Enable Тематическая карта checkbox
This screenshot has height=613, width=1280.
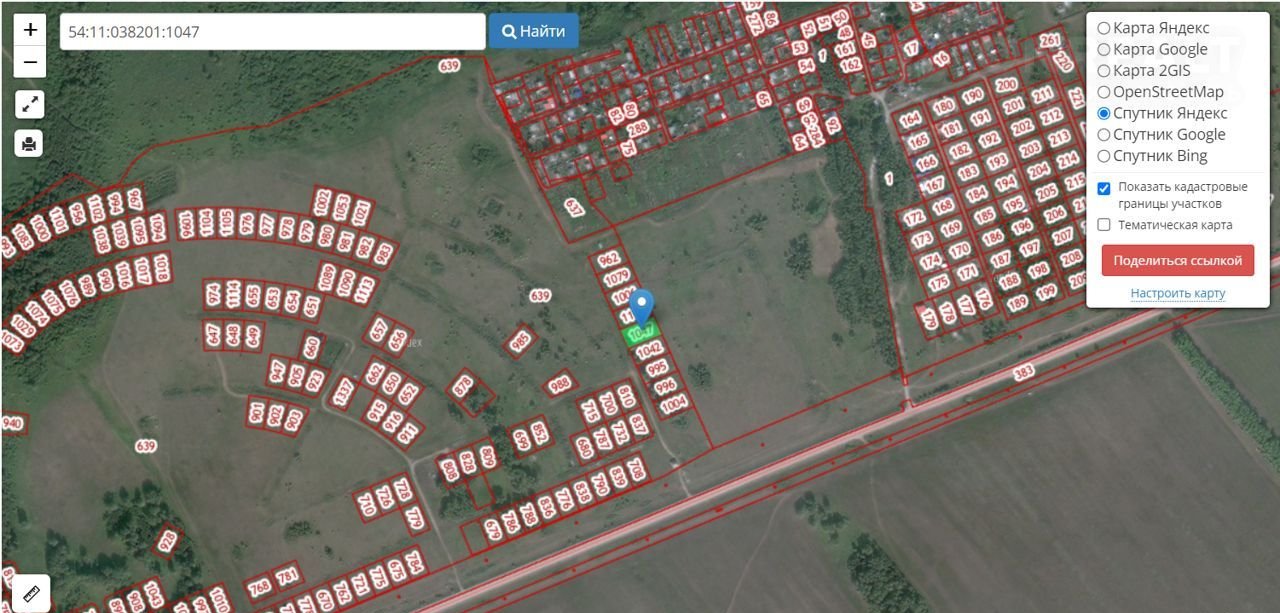point(1104,225)
